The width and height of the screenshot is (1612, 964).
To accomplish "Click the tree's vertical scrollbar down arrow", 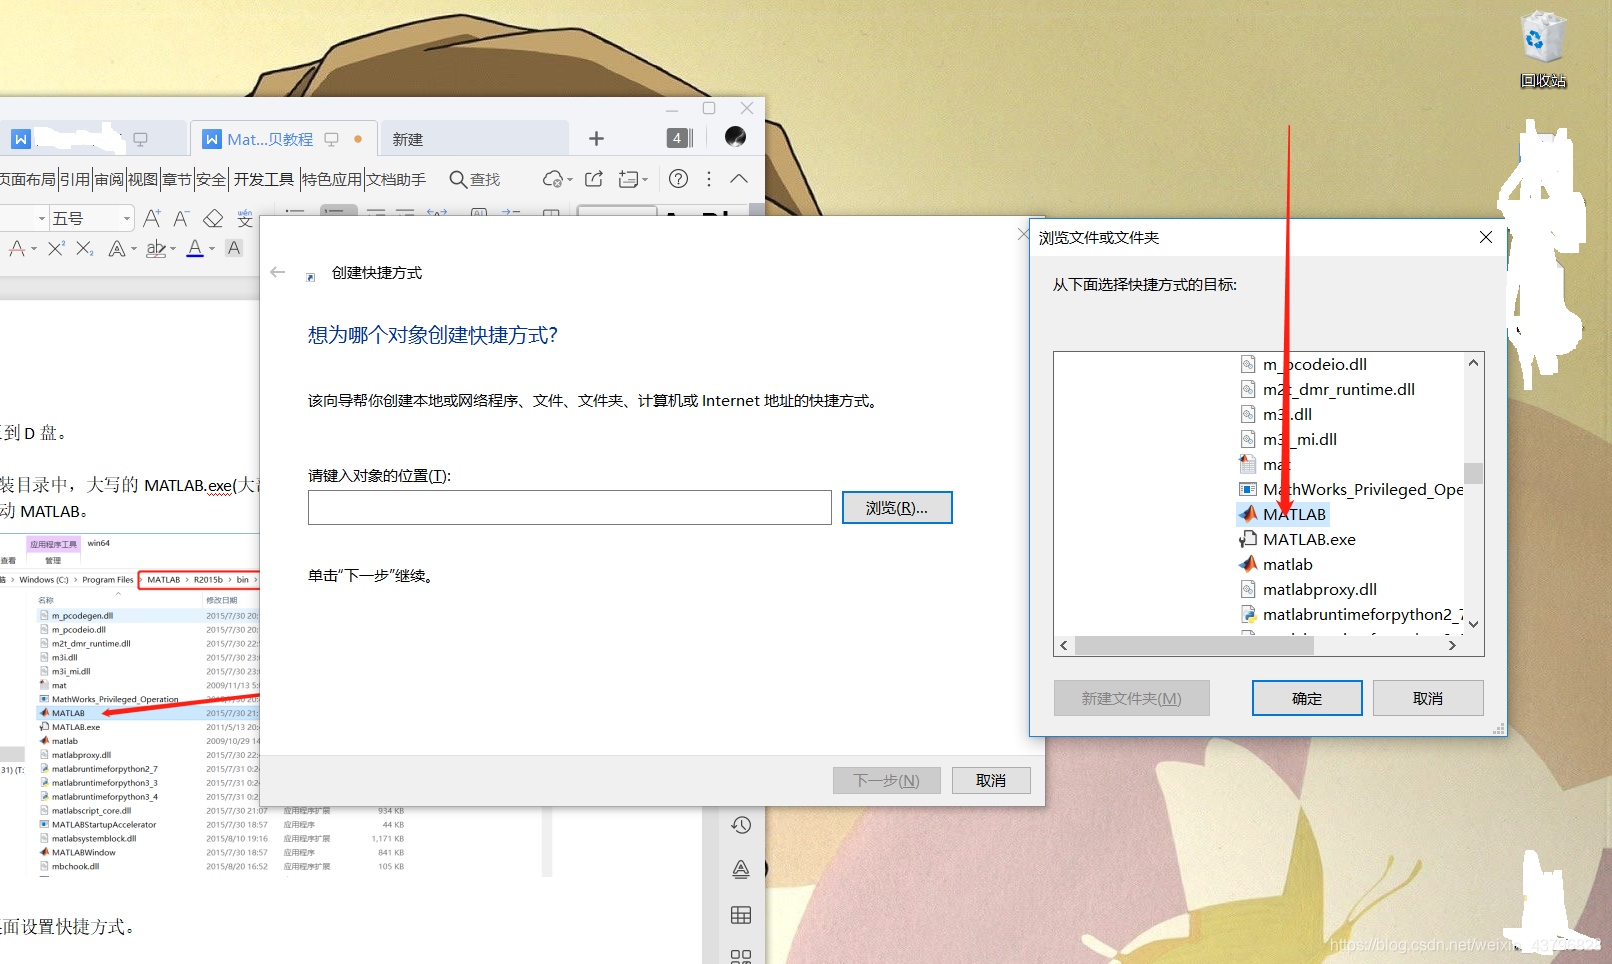I will 1473,624.
